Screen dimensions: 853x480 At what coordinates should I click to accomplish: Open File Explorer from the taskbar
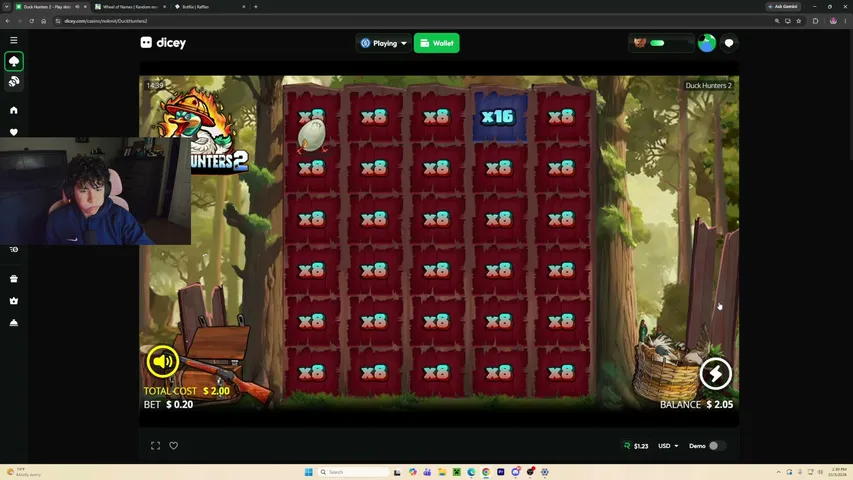(x=442, y=472)
